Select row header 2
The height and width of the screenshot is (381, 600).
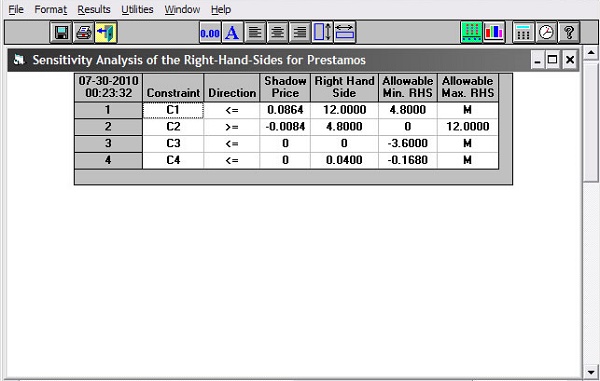pos(108,127)
